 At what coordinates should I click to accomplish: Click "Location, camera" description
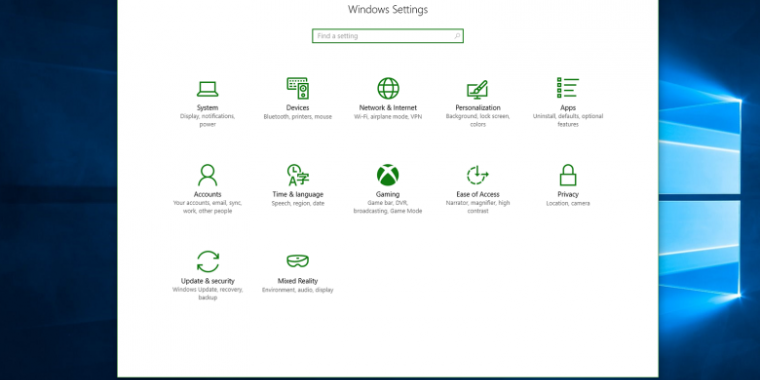568,204
